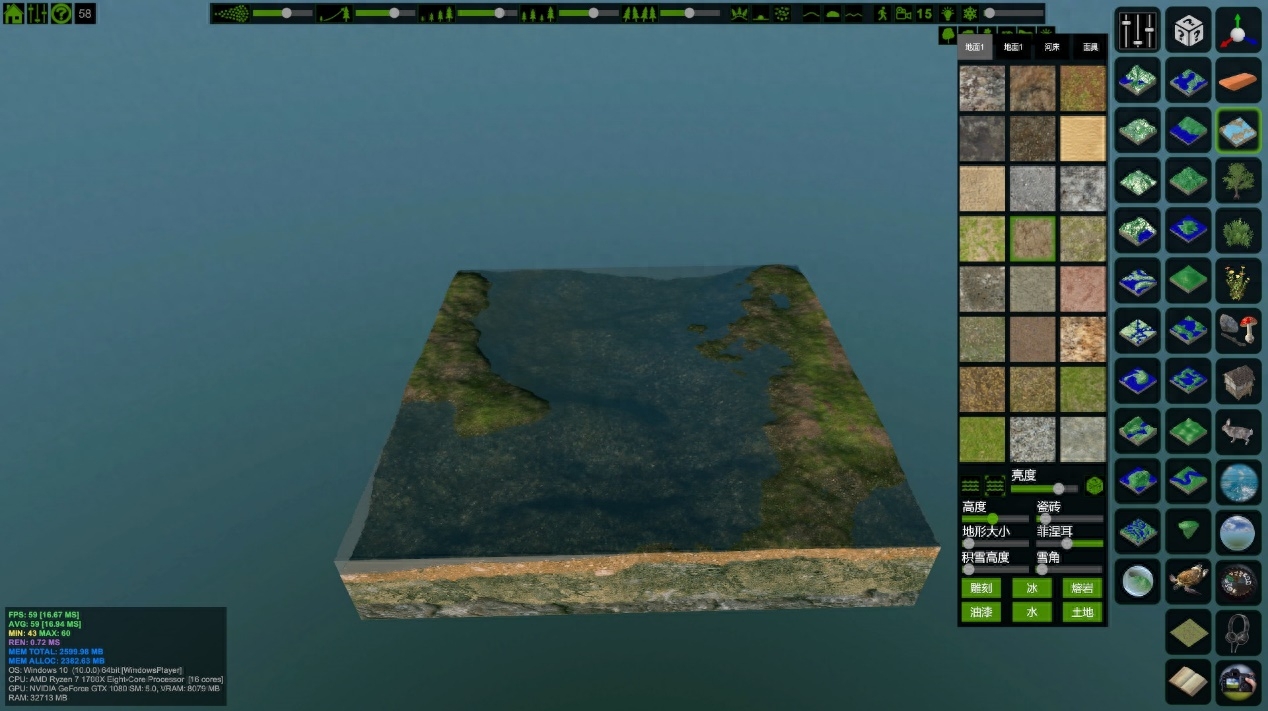The image size is (1268, 711).
Task: Toggle the lightbulb icon in top toolbar
Action: (x=946, y=14)
